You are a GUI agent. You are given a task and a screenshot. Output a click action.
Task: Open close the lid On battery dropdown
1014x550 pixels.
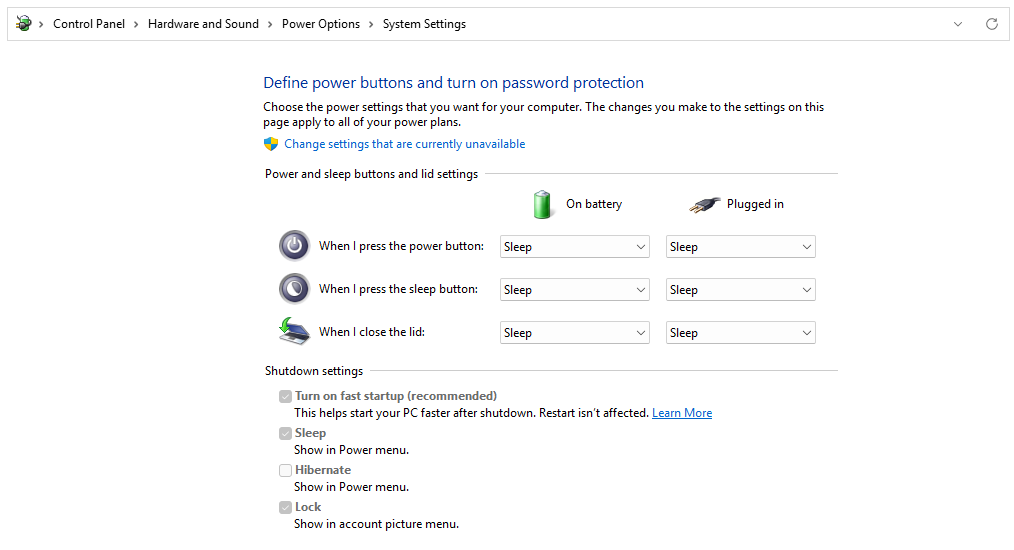(x=574, y=333)
